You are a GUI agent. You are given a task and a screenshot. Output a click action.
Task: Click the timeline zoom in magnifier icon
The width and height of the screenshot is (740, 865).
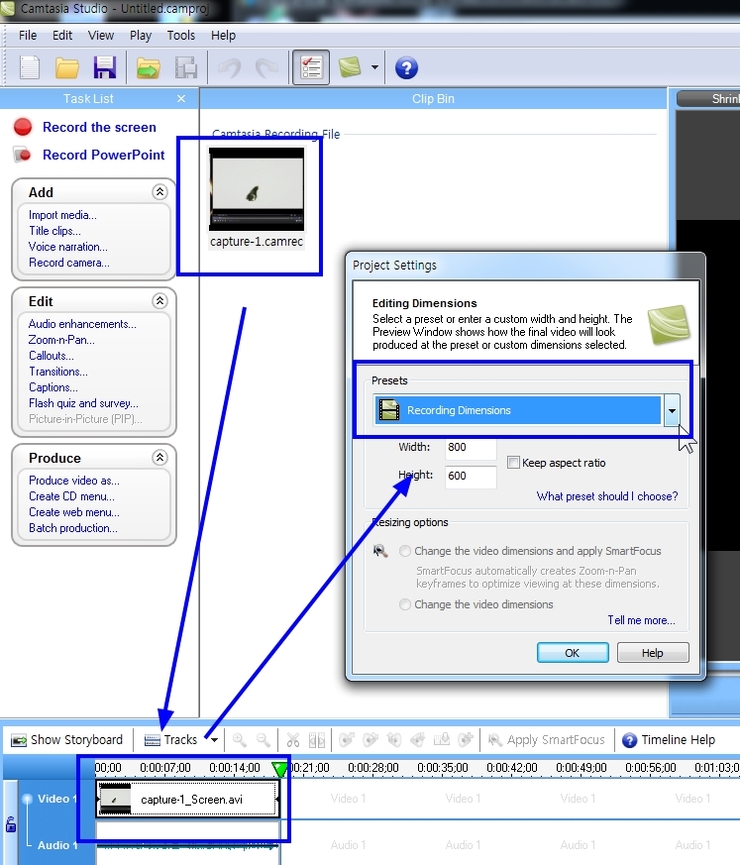(x=239, y=740)
